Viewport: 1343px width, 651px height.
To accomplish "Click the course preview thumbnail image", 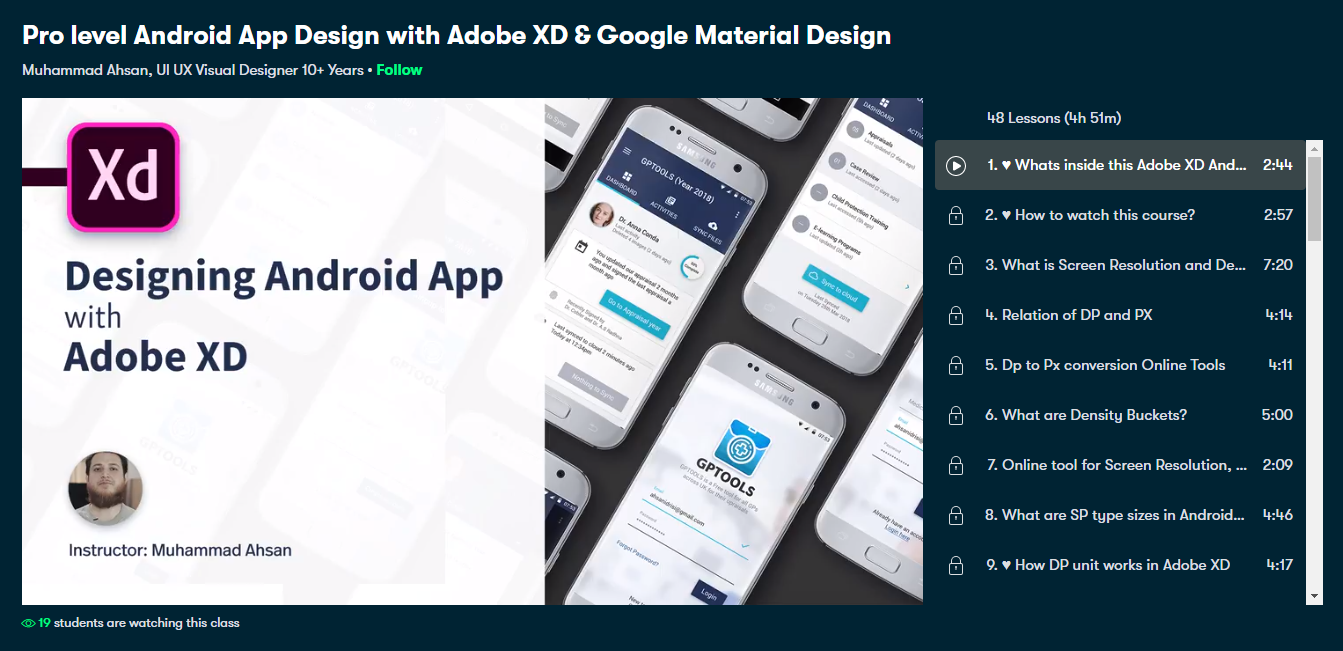I will [472, 350].
